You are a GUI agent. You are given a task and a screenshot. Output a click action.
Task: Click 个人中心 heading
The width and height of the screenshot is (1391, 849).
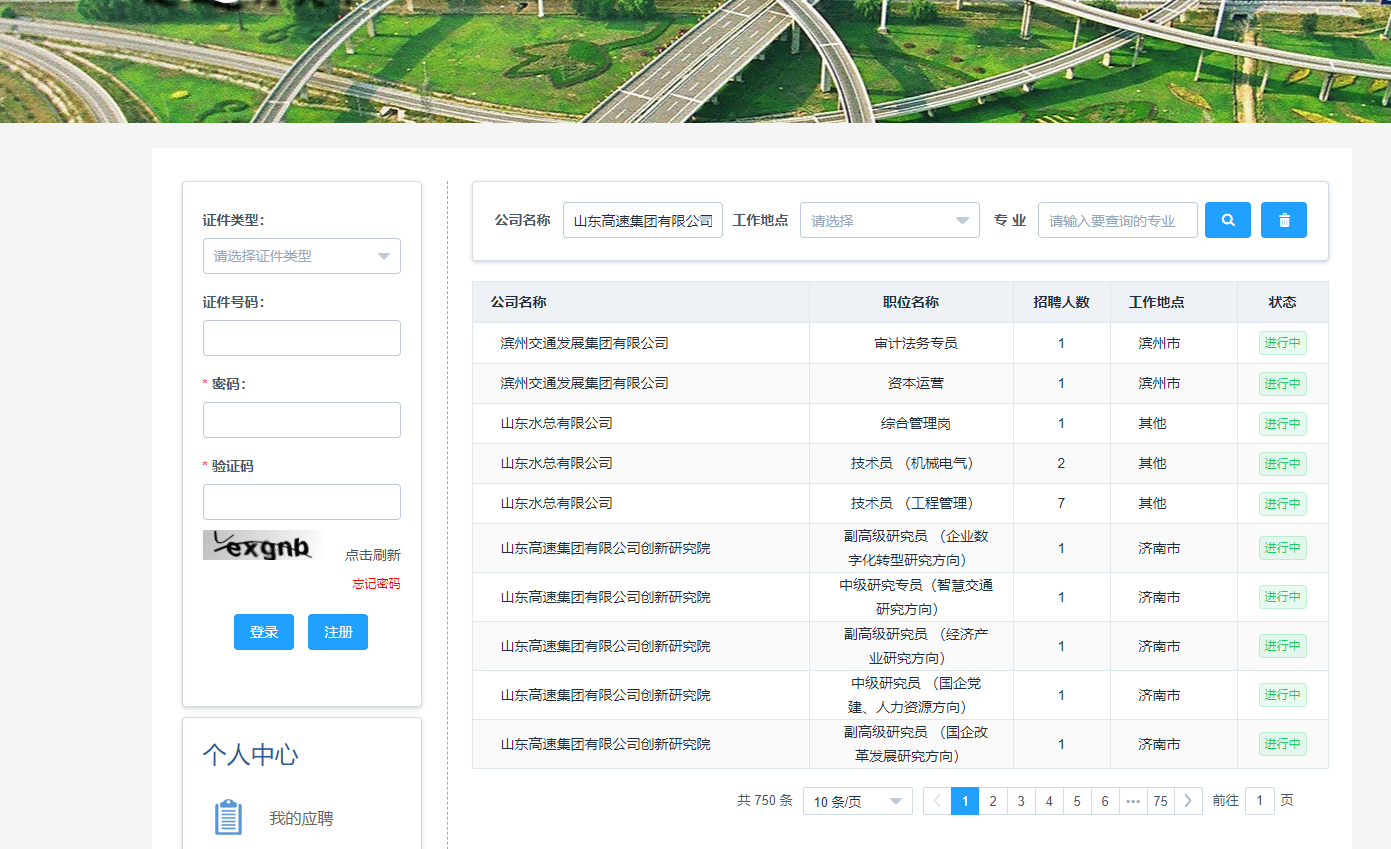pyautogui.click(x=250, y=754)
